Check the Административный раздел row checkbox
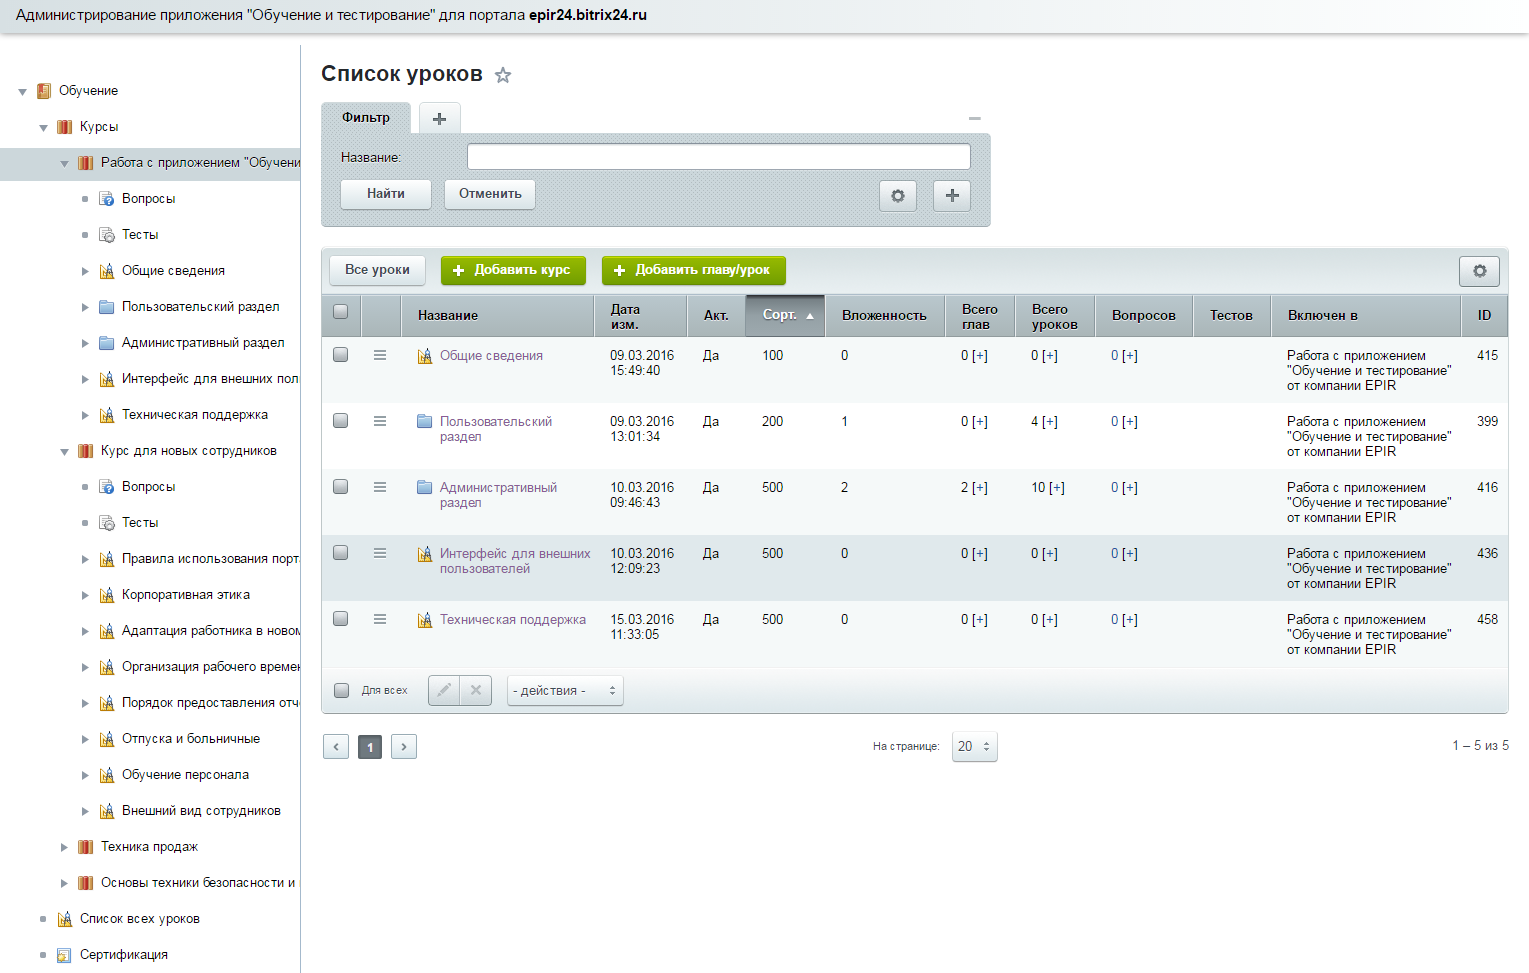Image resolution: width=1529 pixels, height=973 pixels. 341,487
